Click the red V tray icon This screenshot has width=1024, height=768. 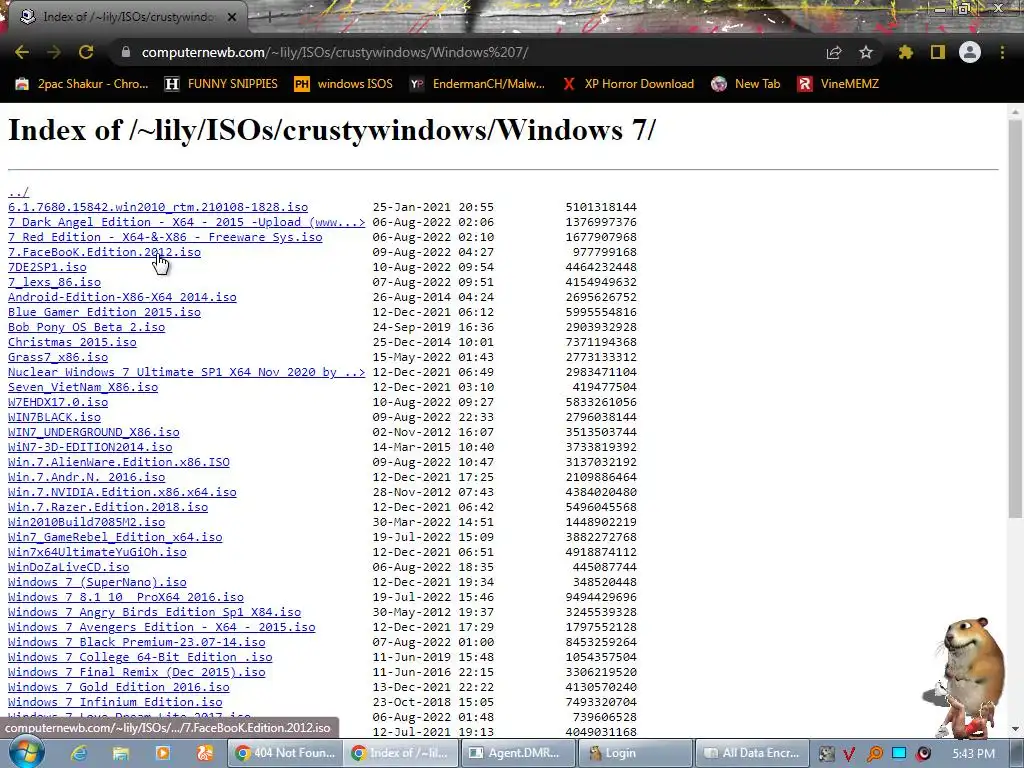tap(850, 754)
